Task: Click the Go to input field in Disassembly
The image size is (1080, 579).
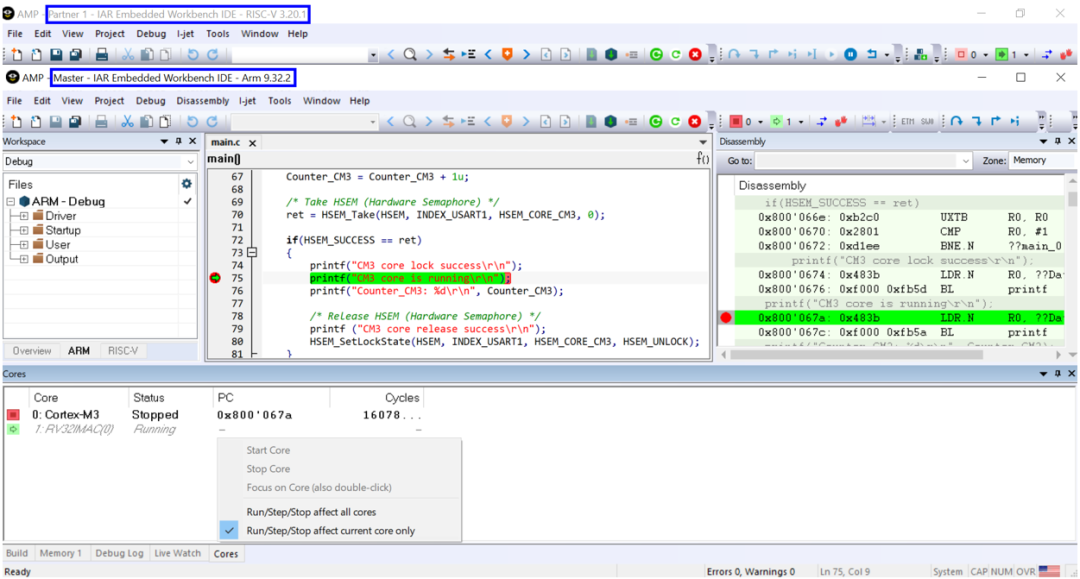Action: click(x=860, y=160)
